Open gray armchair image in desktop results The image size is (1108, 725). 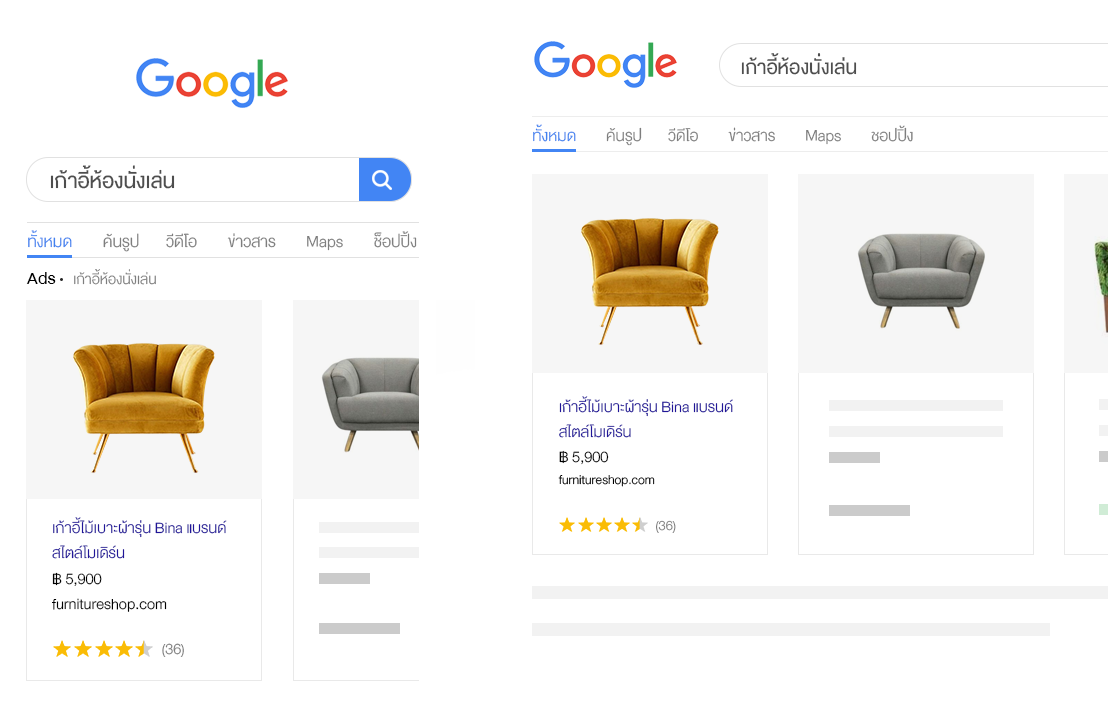pos(916,273)
